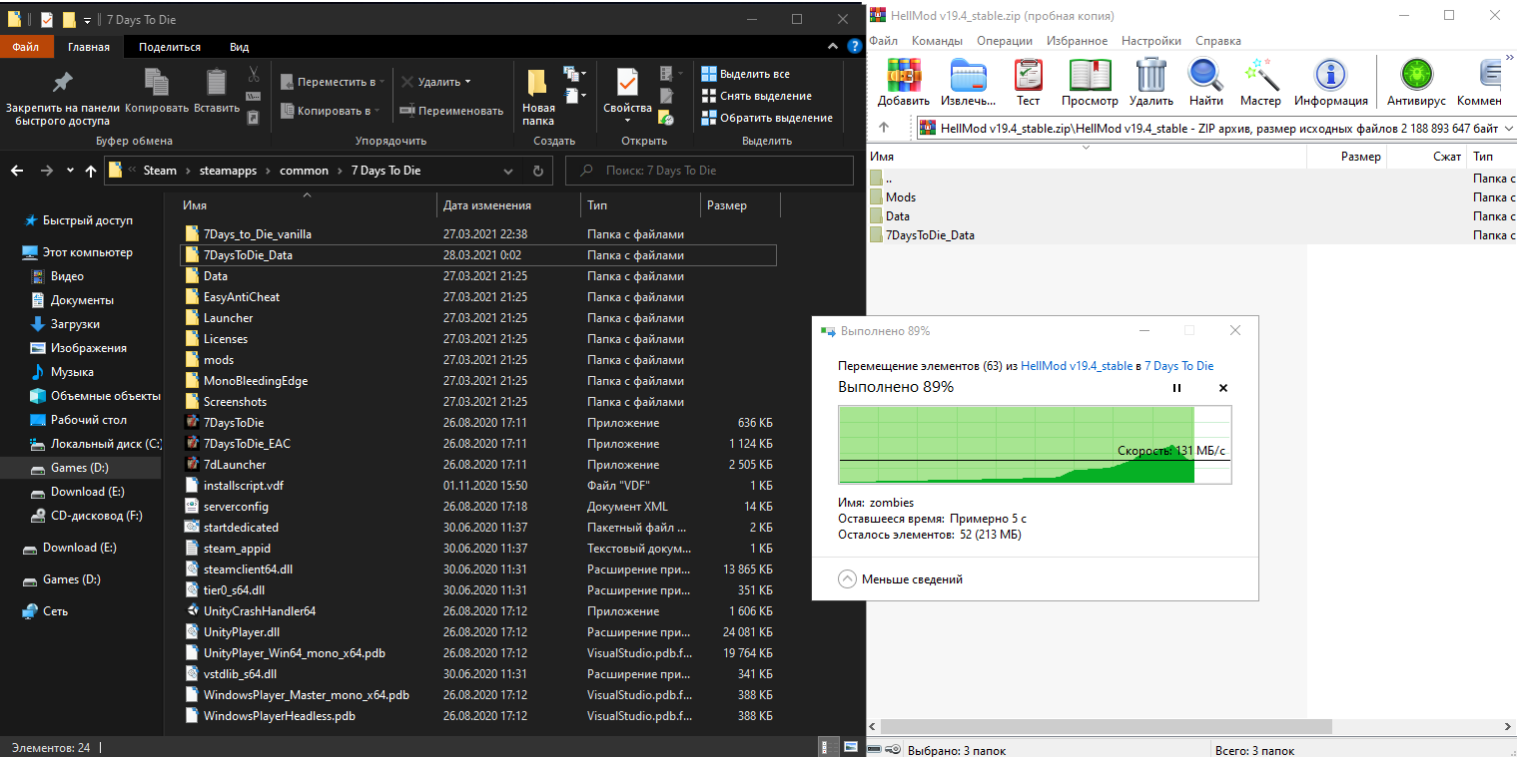Open the WinRAR Найти (Find) magnifier icon

point(1206,76)
